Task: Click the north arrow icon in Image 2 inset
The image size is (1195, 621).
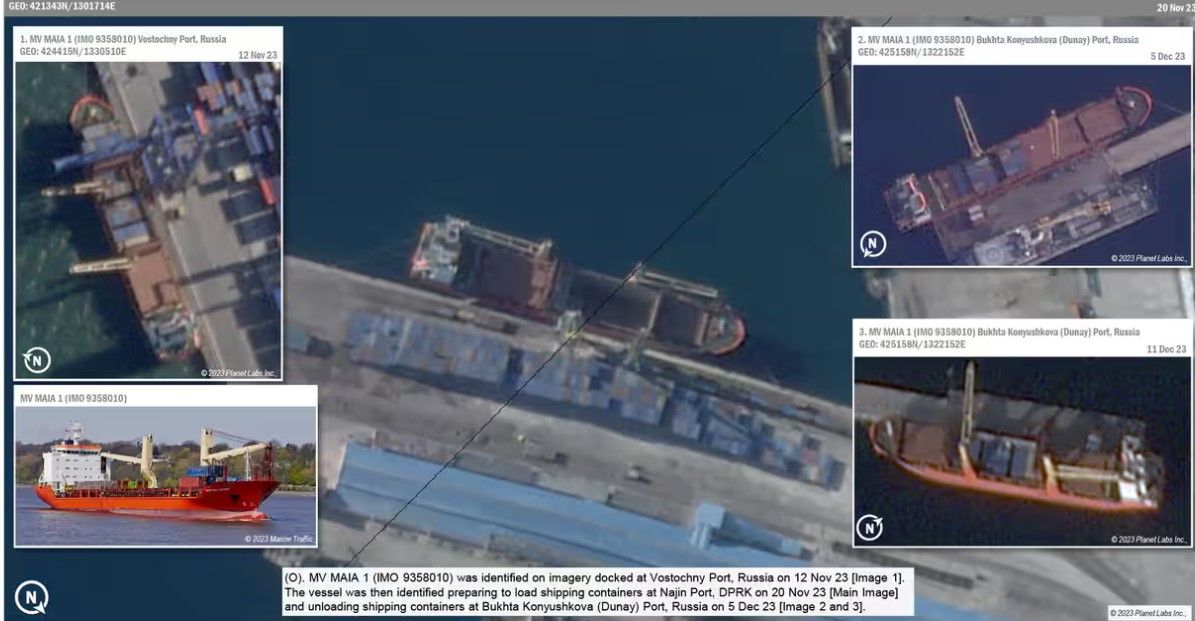Action: [x=873, y=245]
